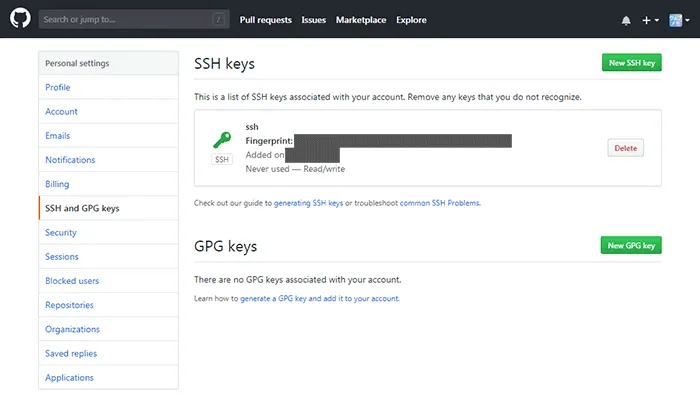Click 'Never used — Read/write' text
700x395 pixels.
295,169
